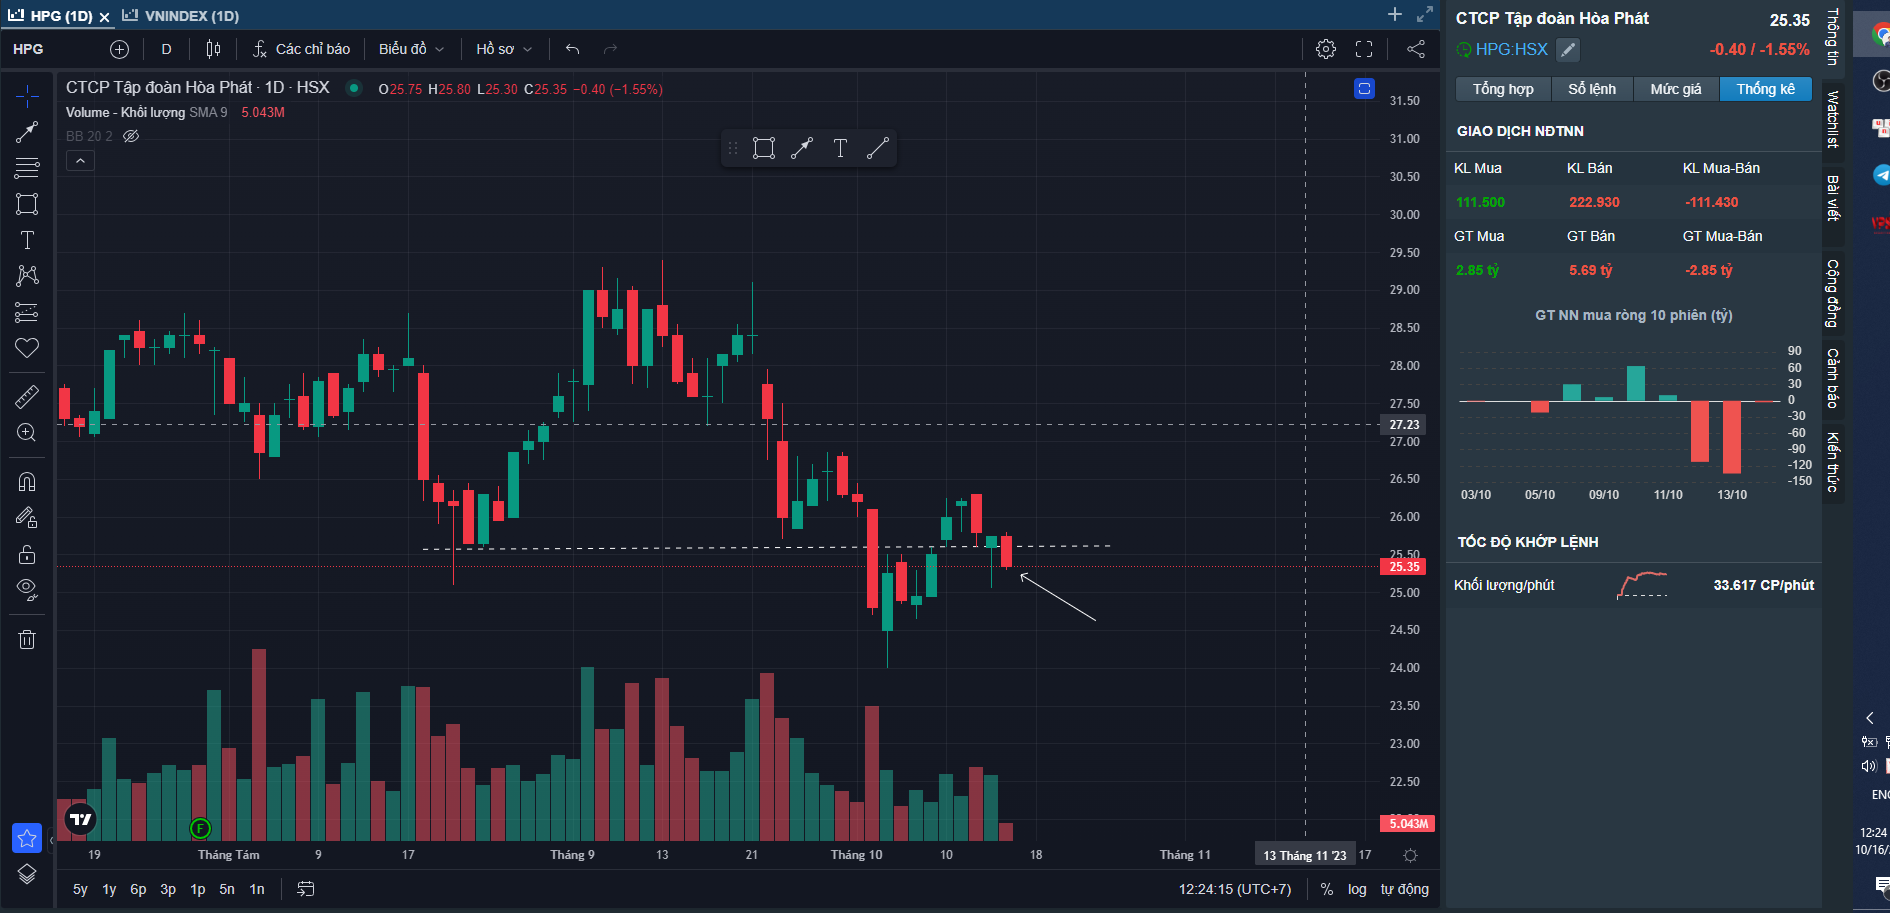1890x913 pixels.
Task: Add a new chart tab with plus
Action: click(1395, 14)
